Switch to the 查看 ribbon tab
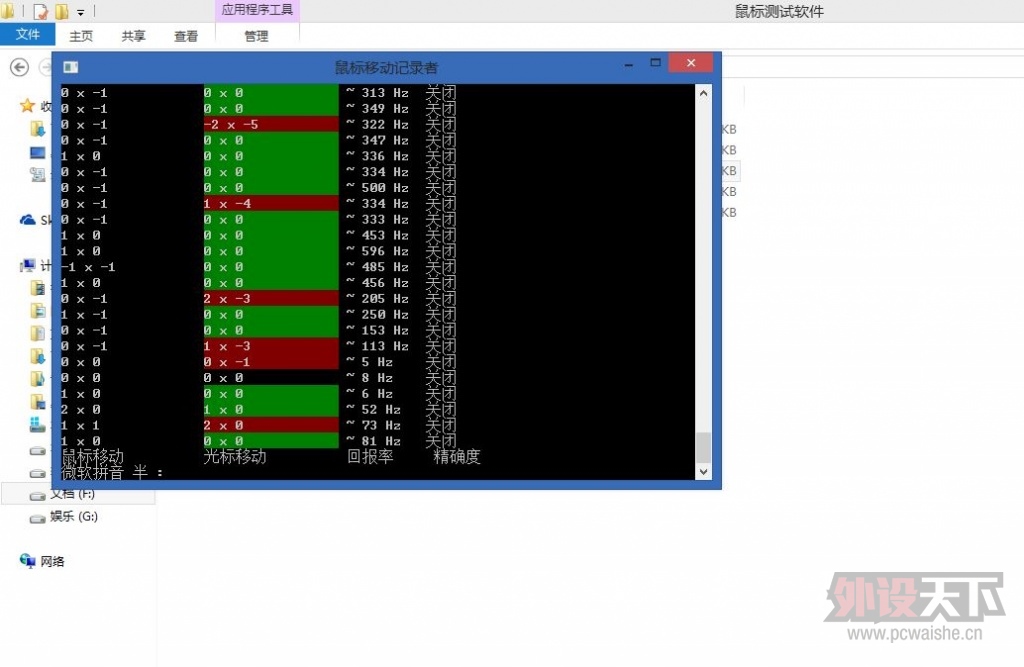The width and height of the screenshot is (1024, 667). click(x=185, y=36)
